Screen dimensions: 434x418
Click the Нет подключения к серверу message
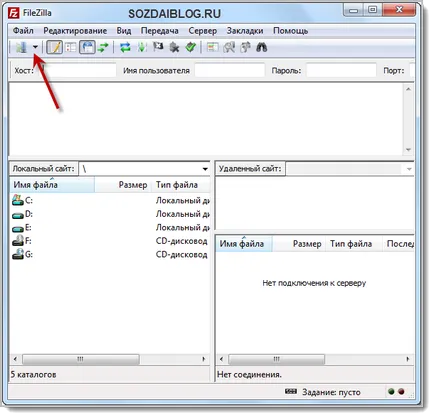314,283
